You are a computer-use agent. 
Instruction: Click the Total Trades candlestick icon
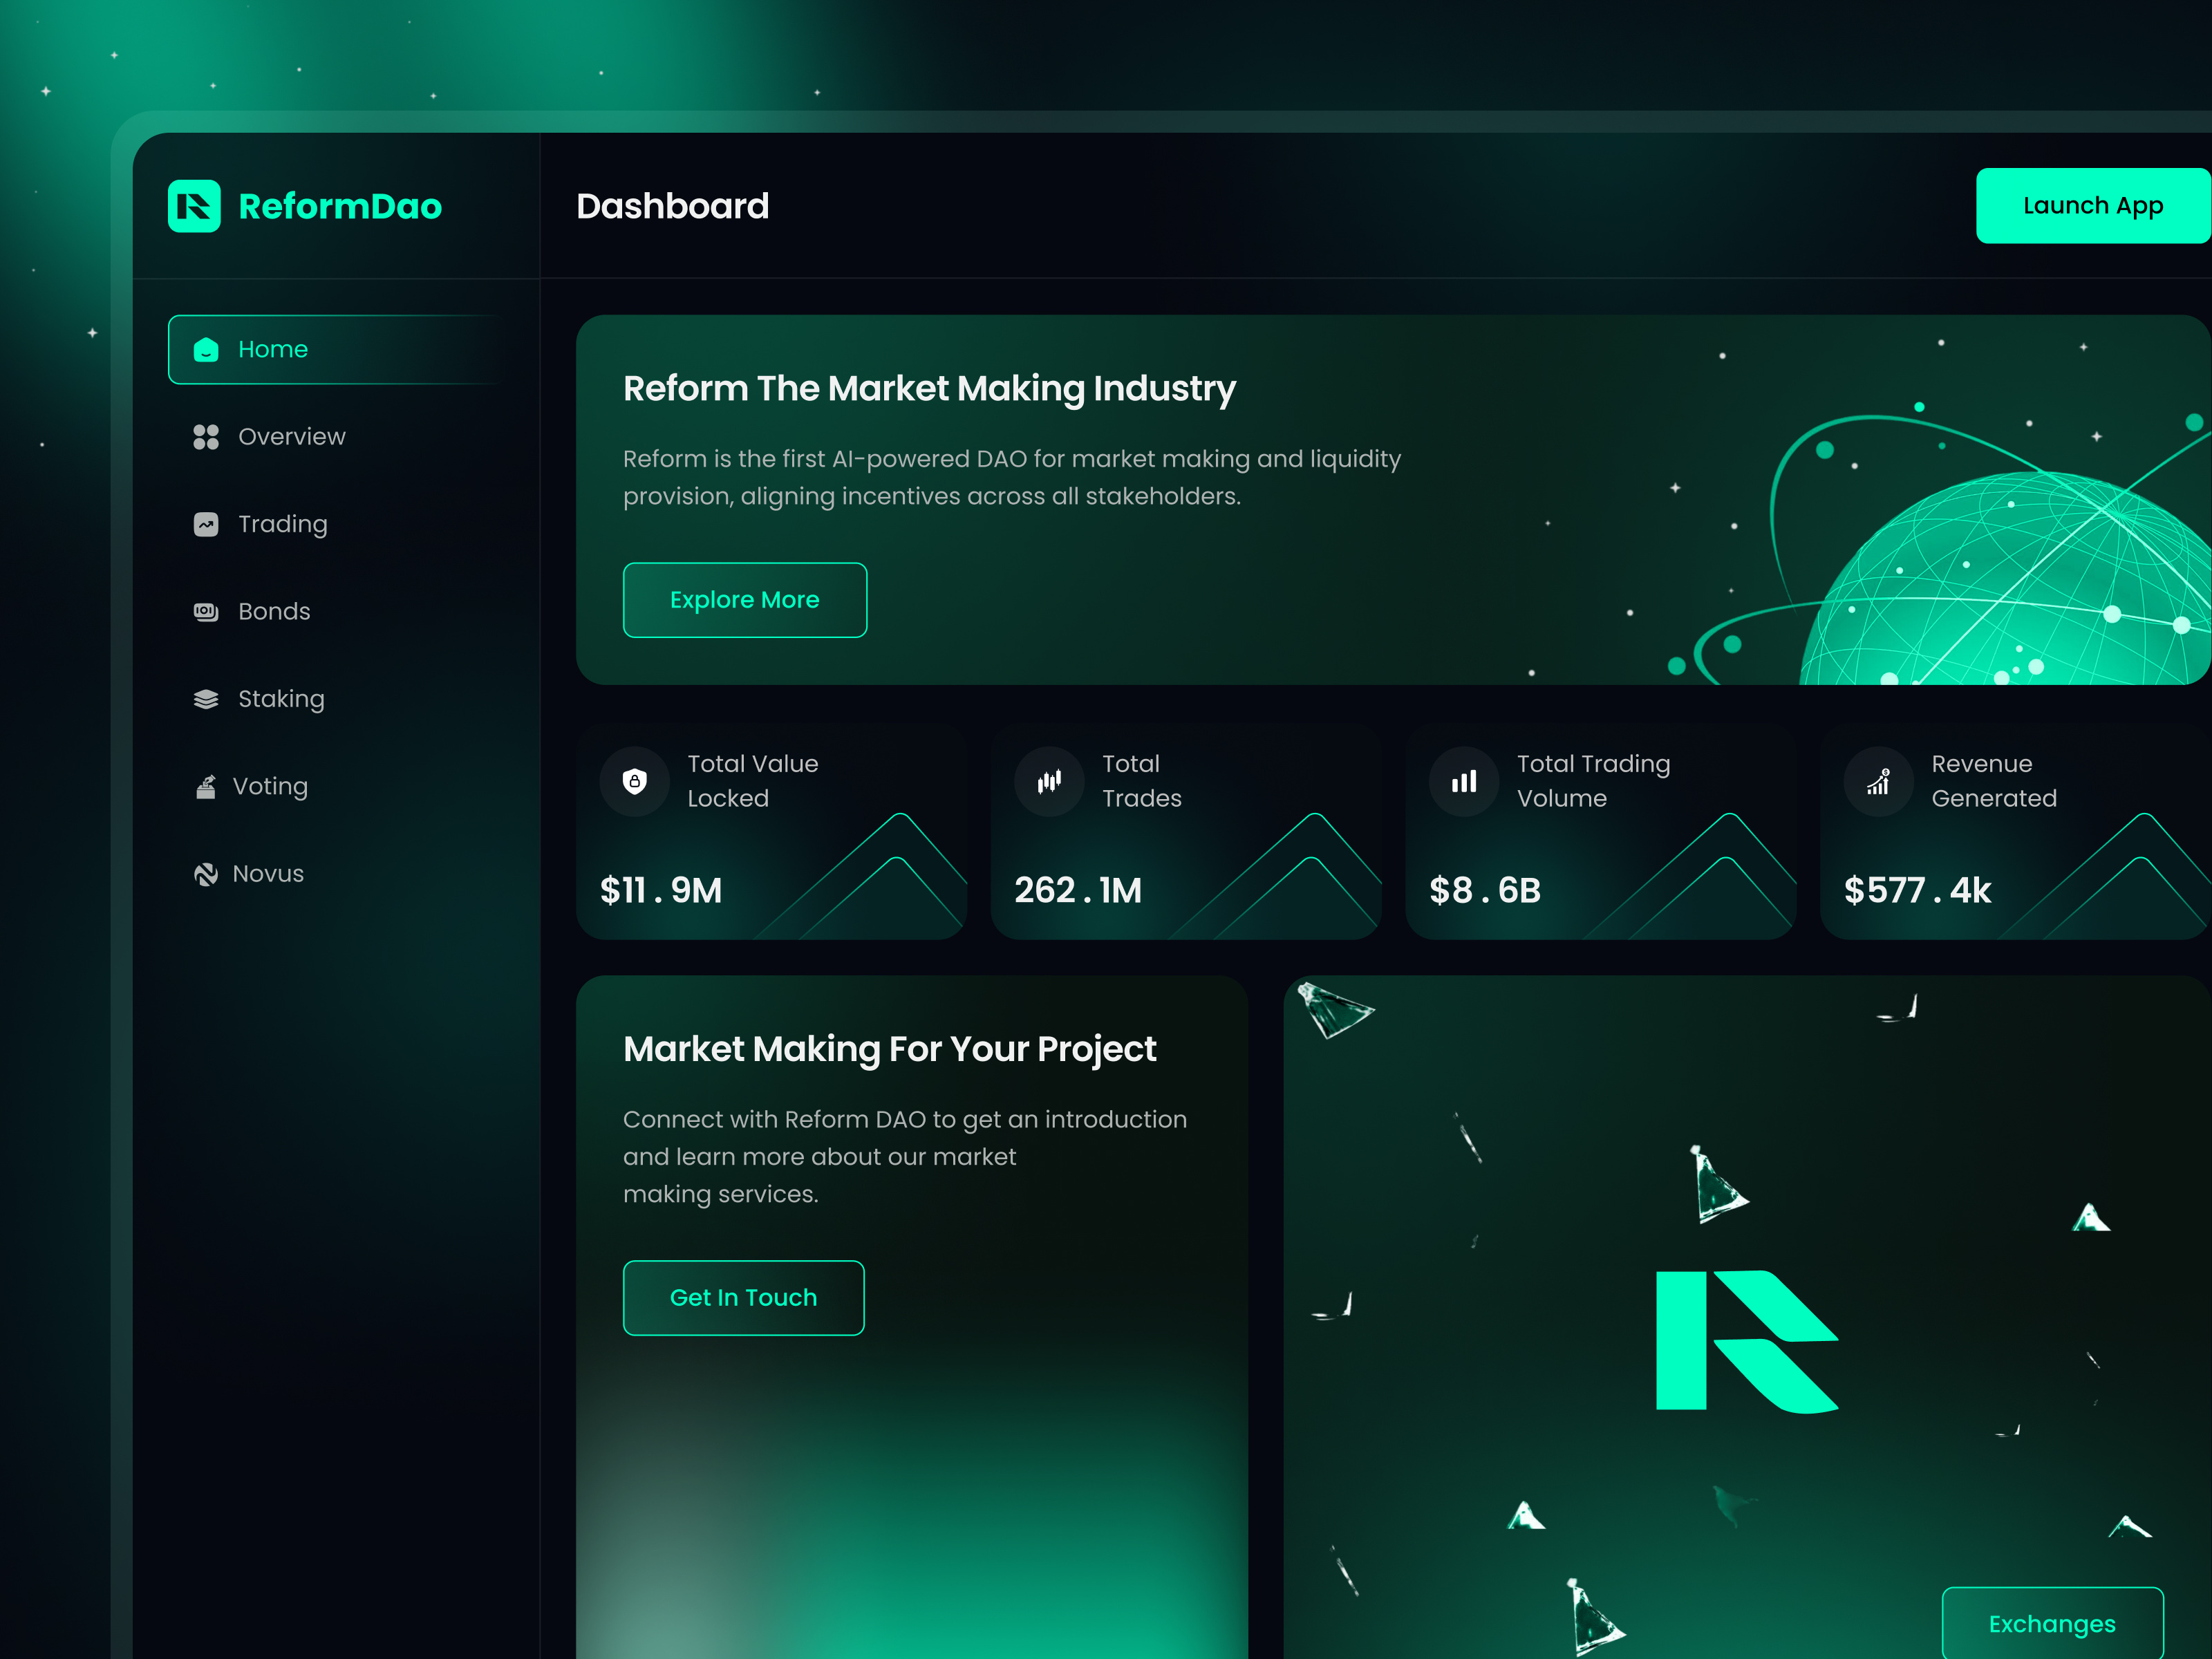click(1049, 781)
